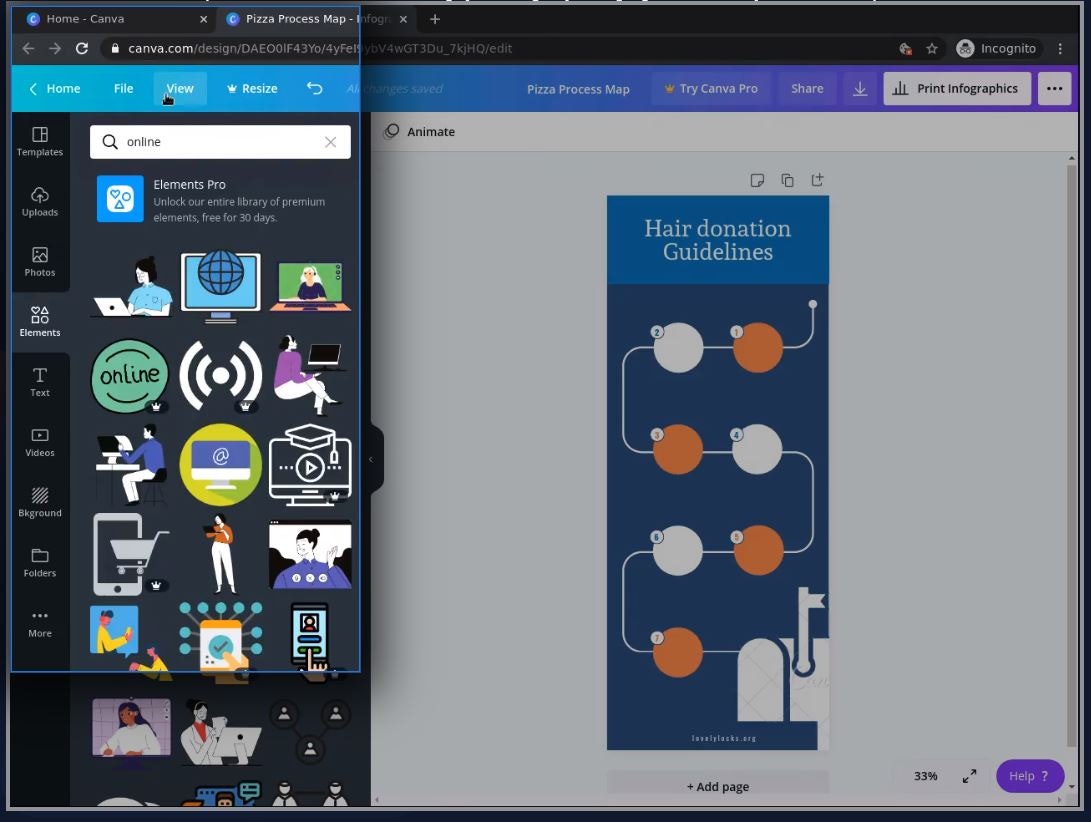1091x822 pixels.
Task: Select the broadcast signal waves element
Action: 221,376
